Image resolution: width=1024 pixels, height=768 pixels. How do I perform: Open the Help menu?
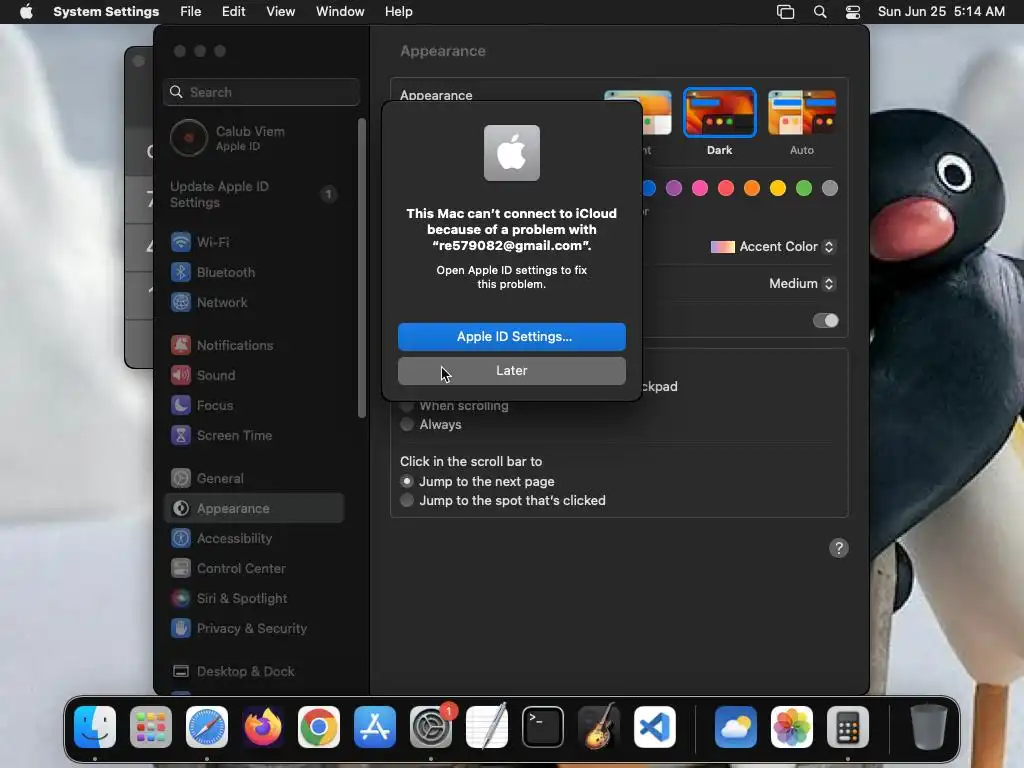[x=398, y=12]
